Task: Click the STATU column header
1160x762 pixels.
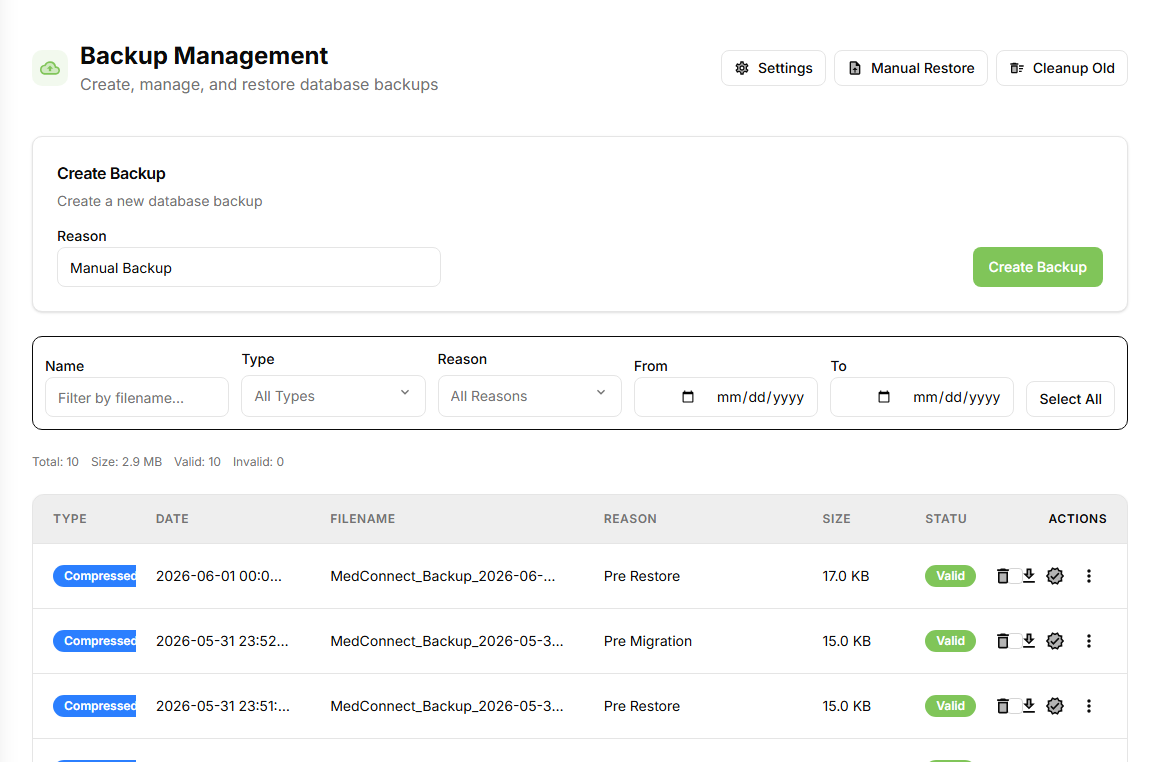Action: [945, 519]
